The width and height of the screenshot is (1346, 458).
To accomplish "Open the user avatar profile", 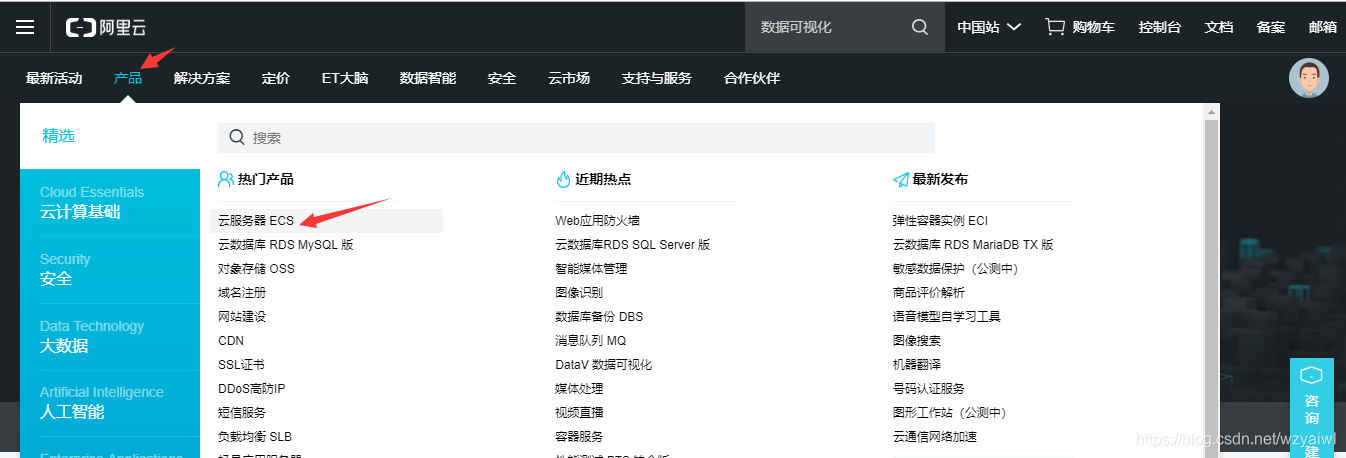I will pyautogui.click(x=1308, y=78).
